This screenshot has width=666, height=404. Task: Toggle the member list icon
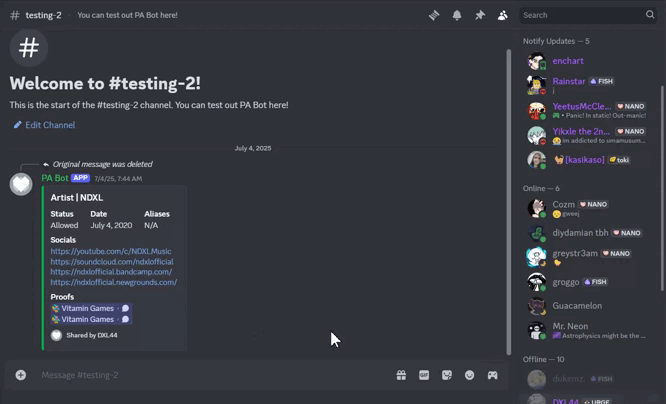(x=502, y=15)
